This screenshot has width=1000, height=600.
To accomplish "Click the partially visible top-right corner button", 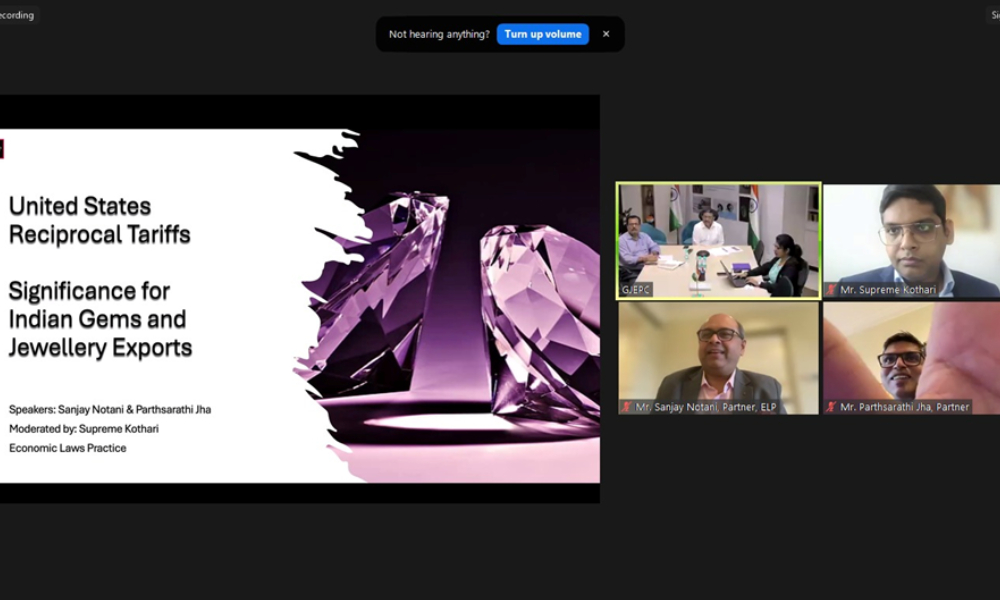I will 993,15.
